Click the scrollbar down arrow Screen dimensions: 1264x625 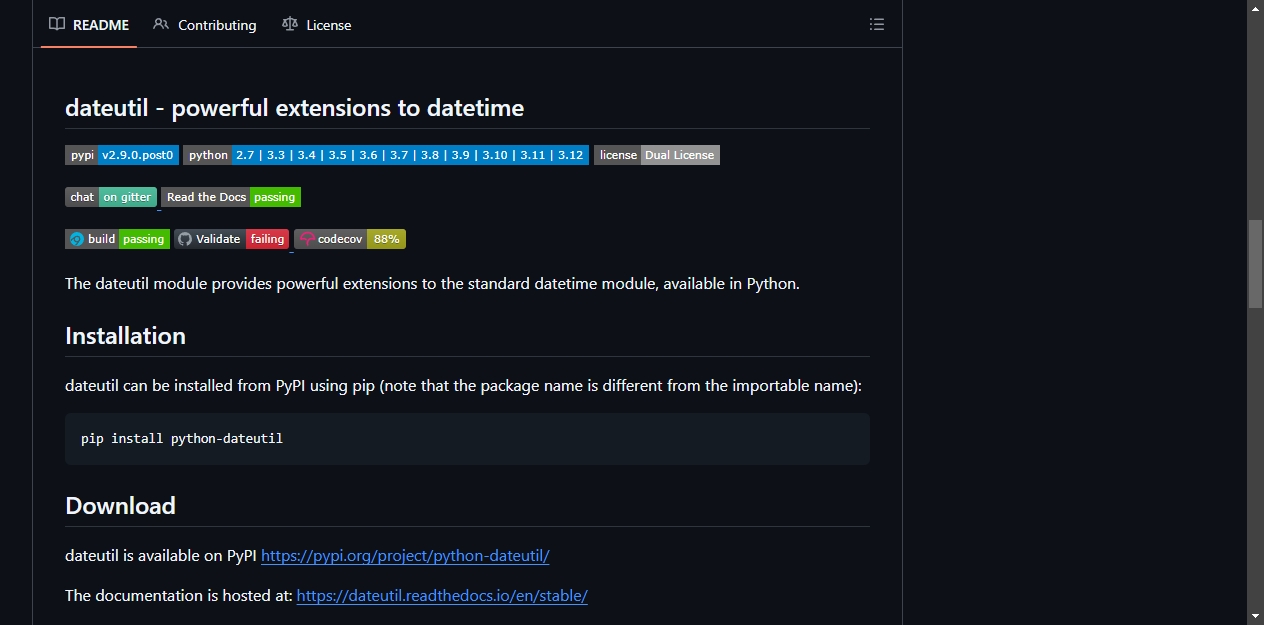coord(1255,616)
